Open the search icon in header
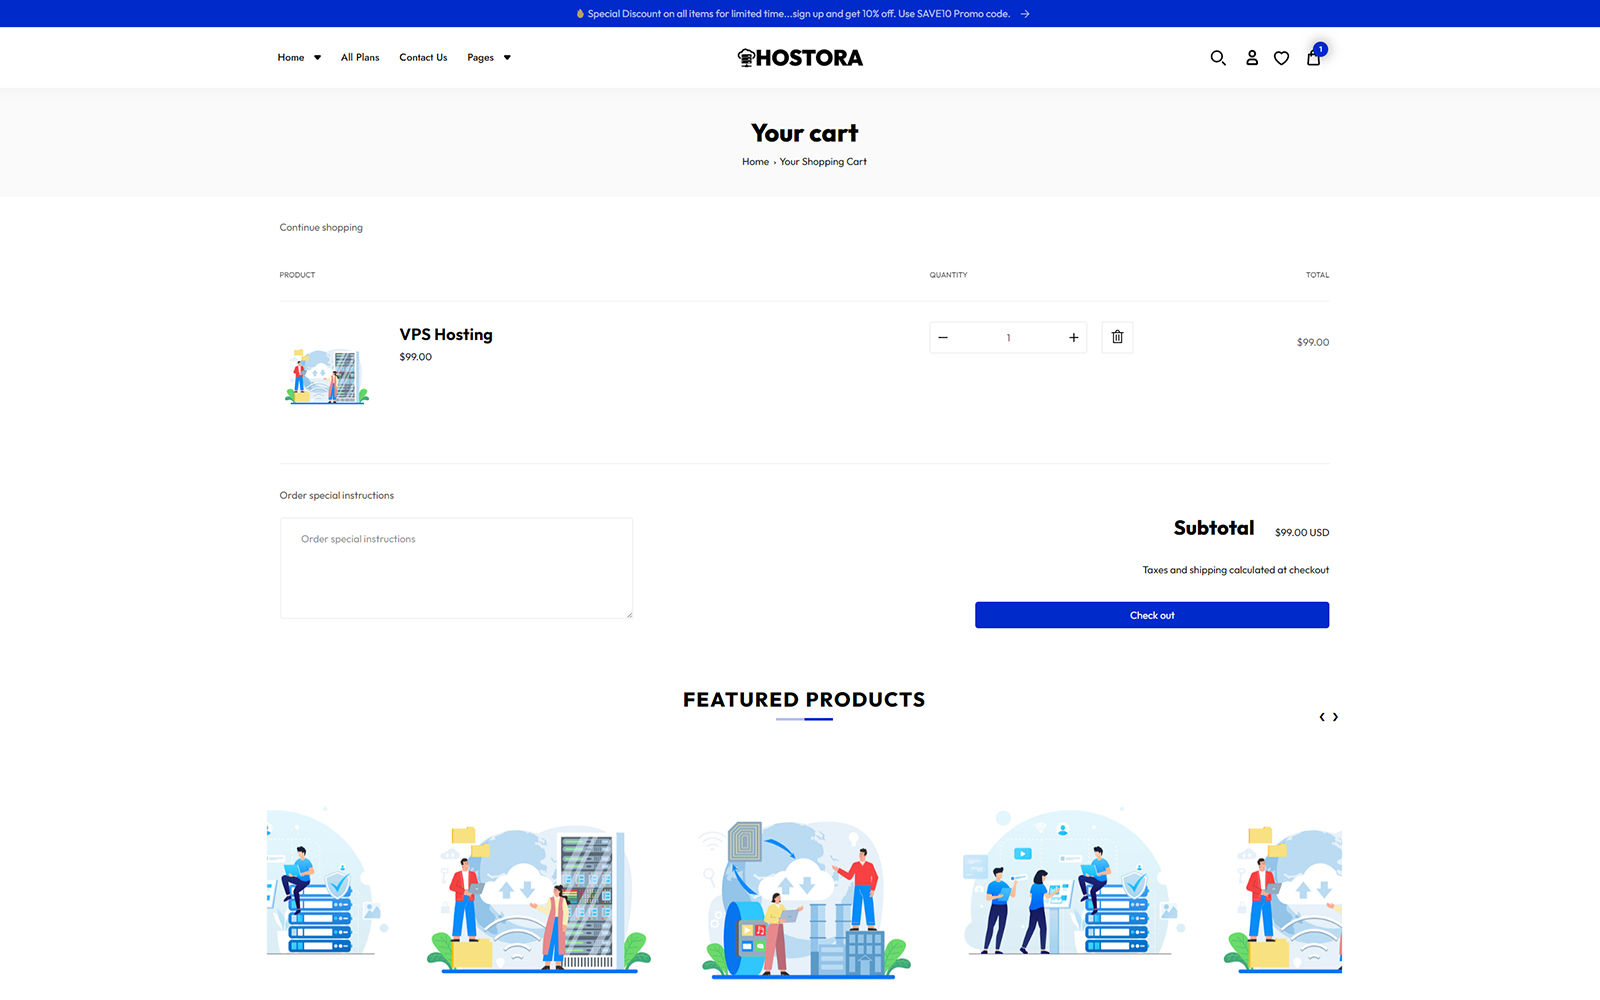 coord(1217,58)
